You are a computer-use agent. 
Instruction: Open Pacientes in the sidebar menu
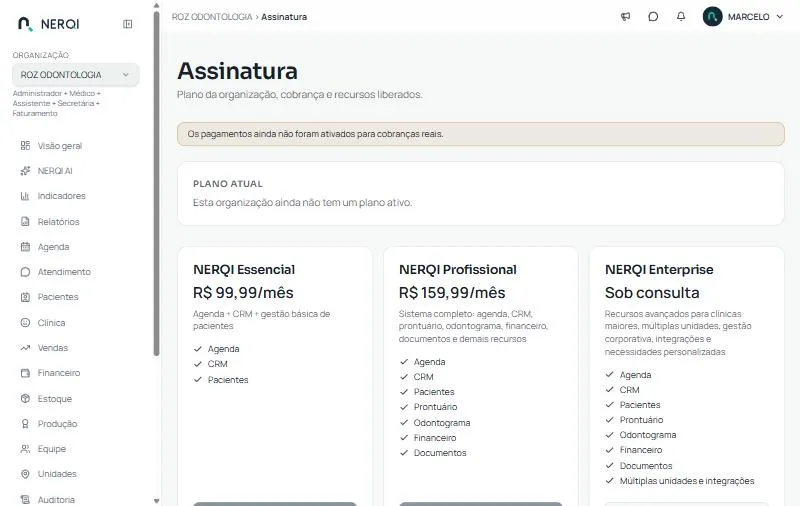(58, 297)
